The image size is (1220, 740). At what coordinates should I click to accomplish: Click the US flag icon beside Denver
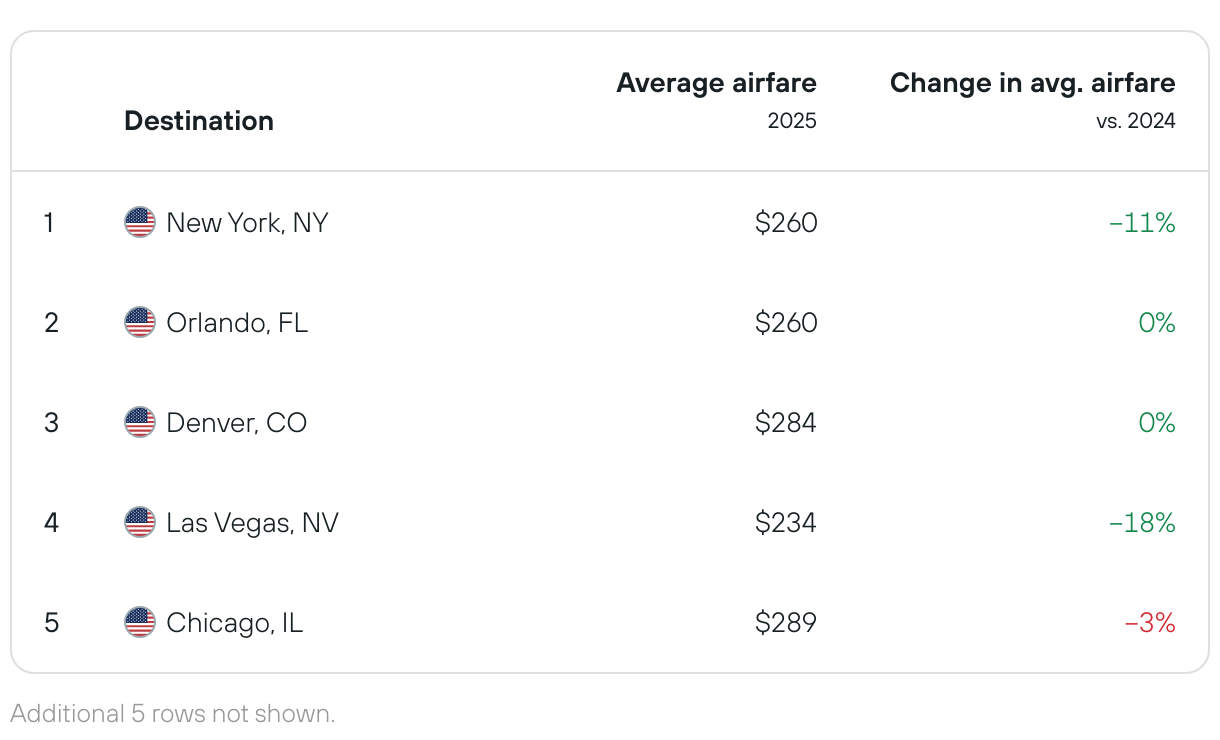140,422
